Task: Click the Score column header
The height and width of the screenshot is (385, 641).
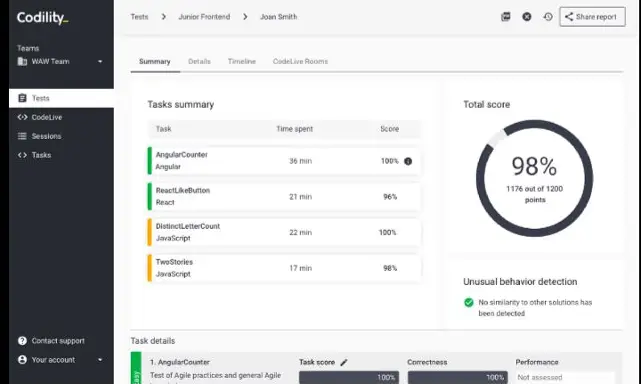Action: [390, 129]
